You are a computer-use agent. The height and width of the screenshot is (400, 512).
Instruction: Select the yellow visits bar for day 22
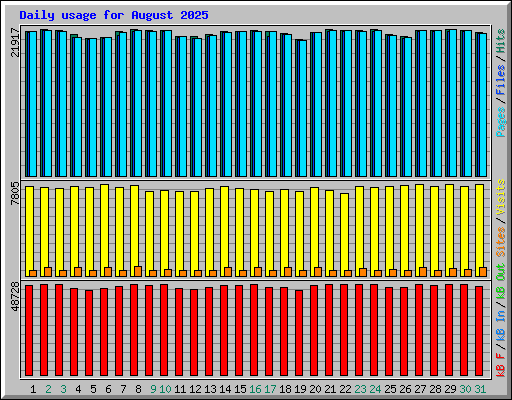pos(344,235)
